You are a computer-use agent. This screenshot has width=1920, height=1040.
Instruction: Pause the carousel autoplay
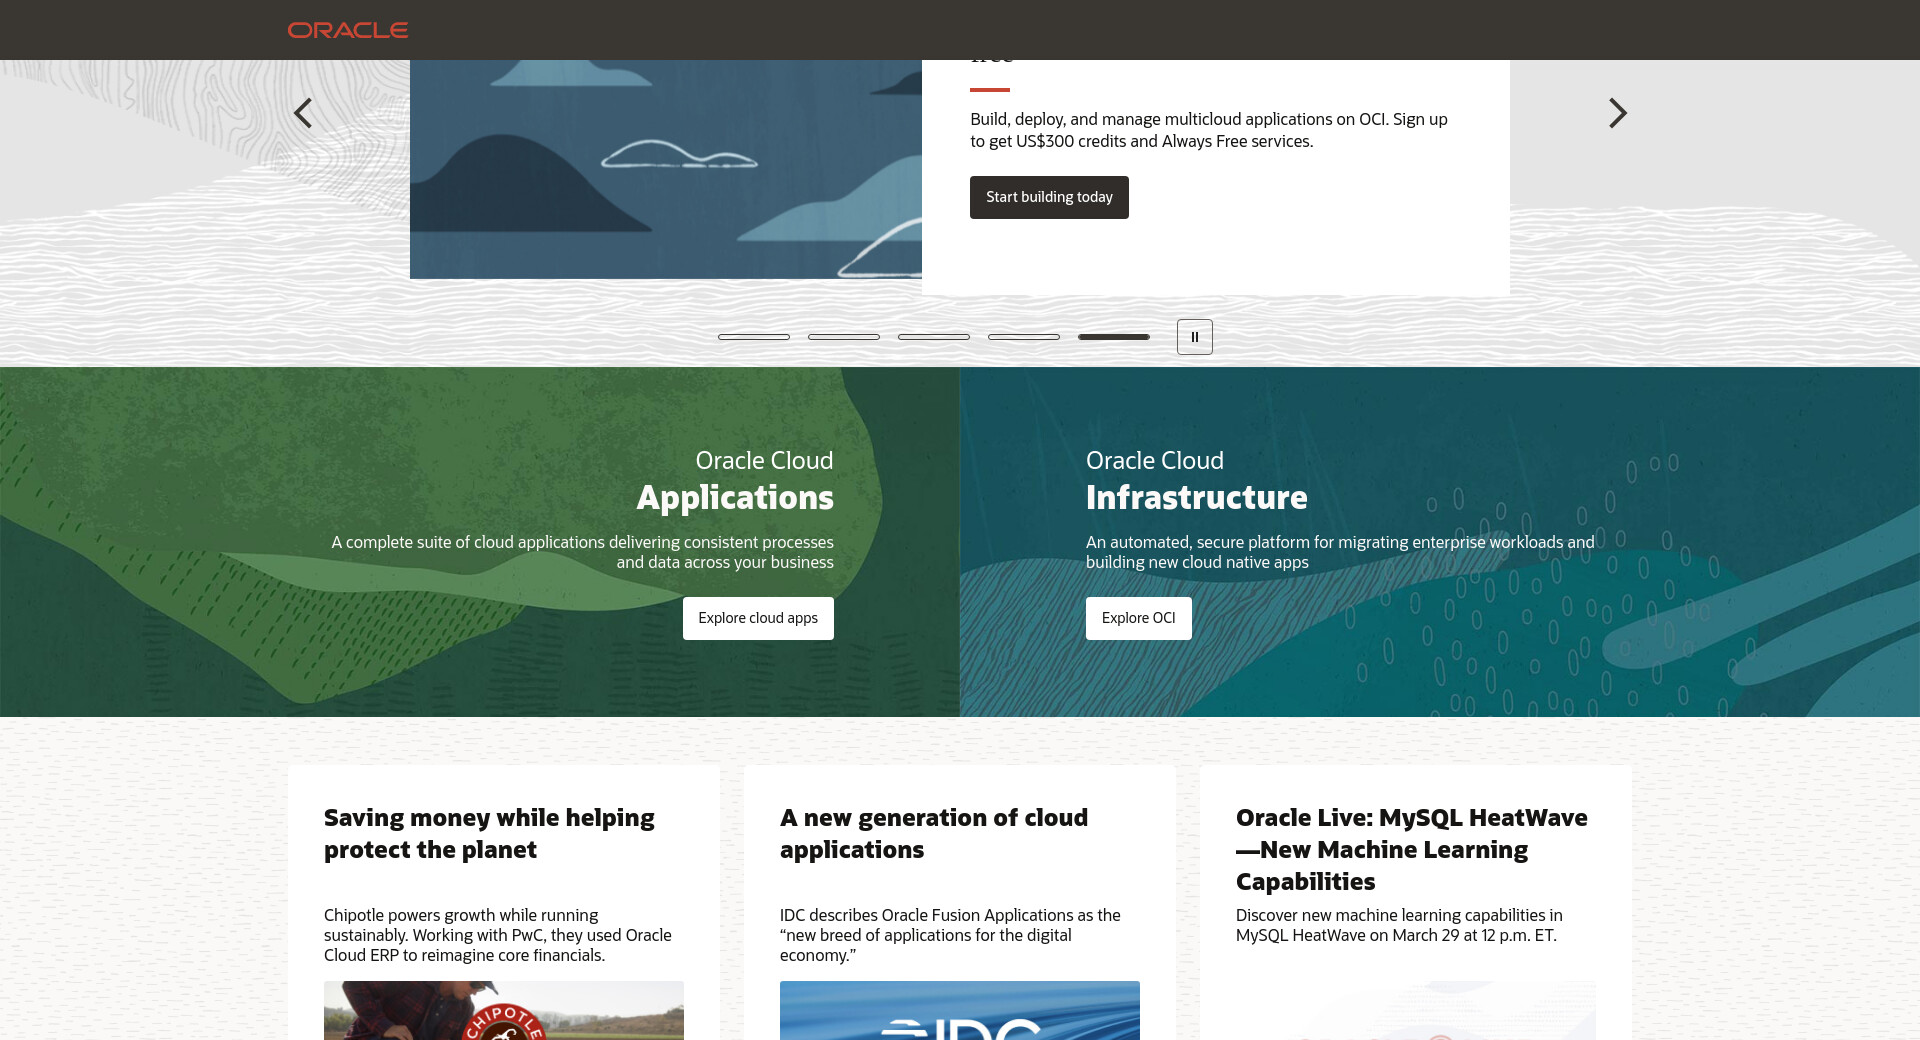(1194, 337)
